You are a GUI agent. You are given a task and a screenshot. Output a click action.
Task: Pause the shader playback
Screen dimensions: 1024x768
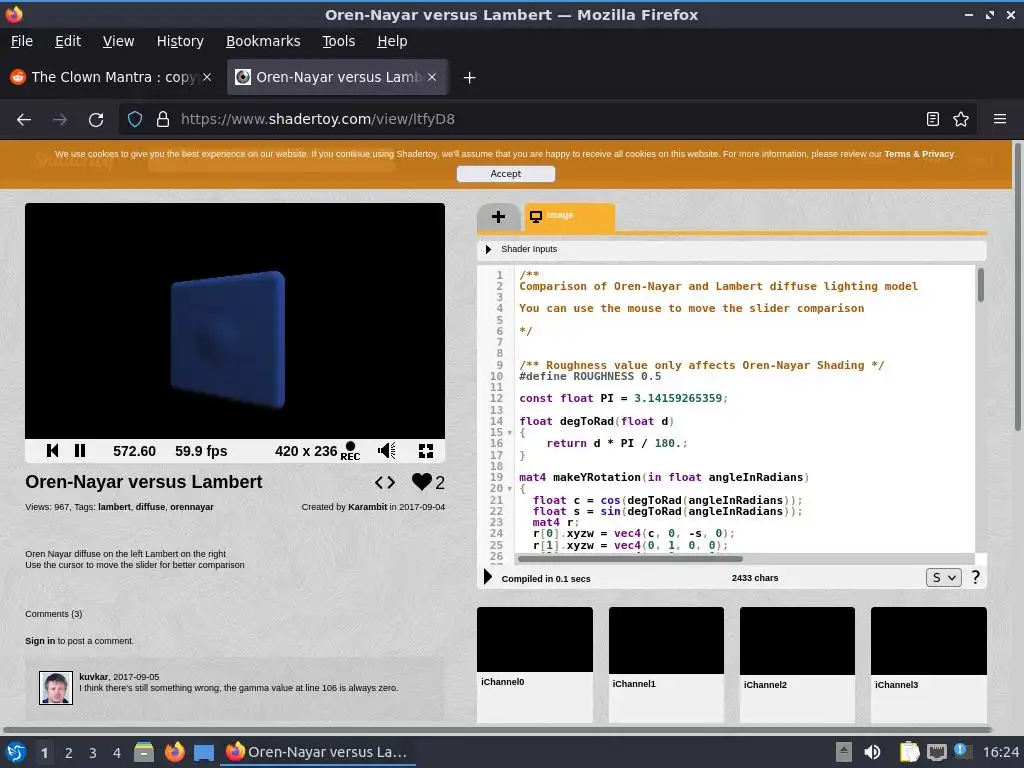point(80,451)
